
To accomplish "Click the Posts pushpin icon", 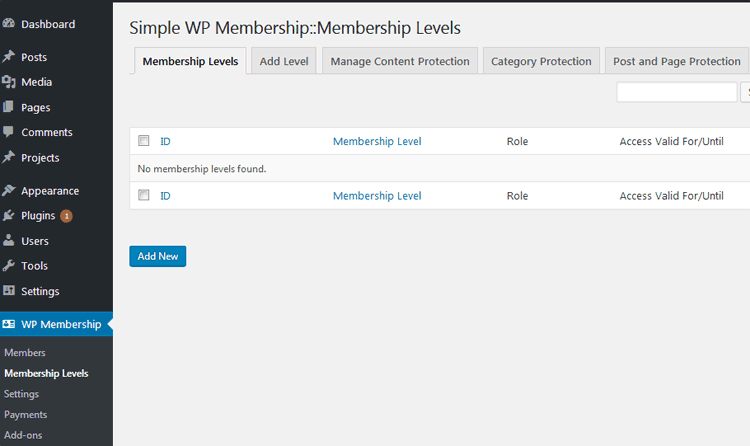I will pyautogui.click(x=8, y=56).
